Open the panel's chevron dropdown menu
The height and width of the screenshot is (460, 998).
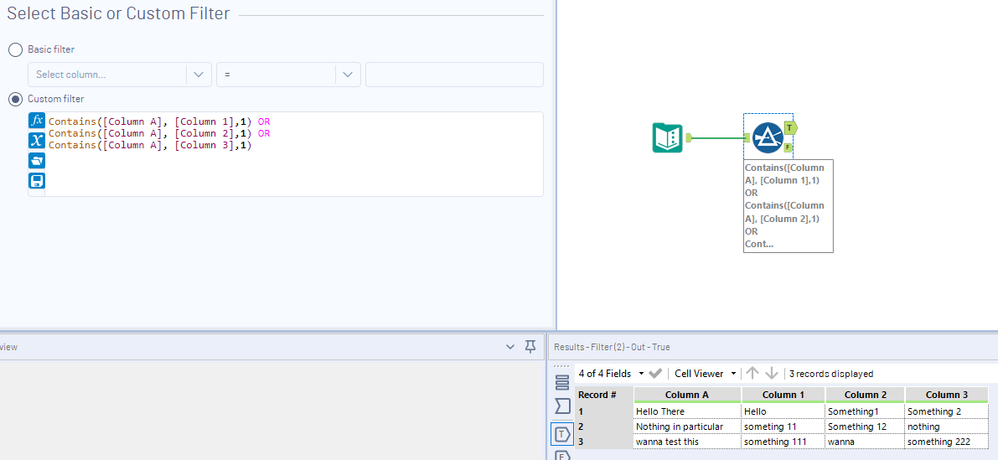click(510, 347)
